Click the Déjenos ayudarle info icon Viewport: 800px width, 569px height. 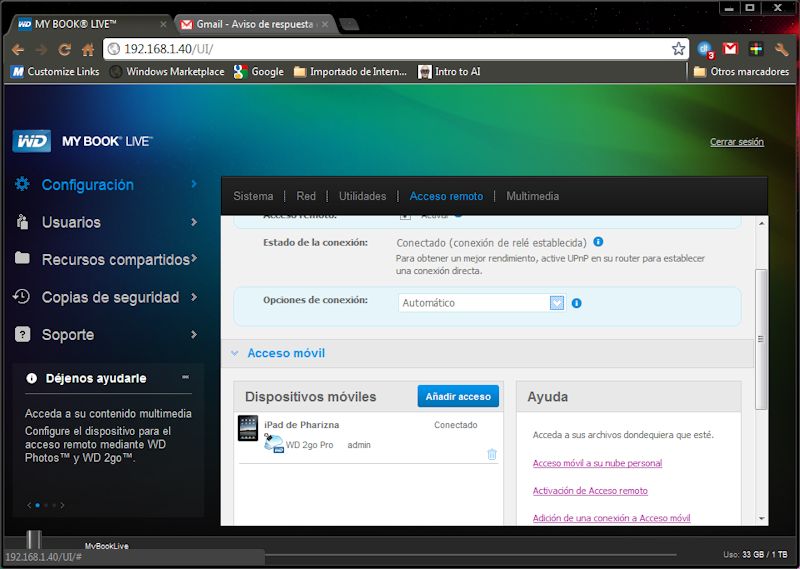32,378
